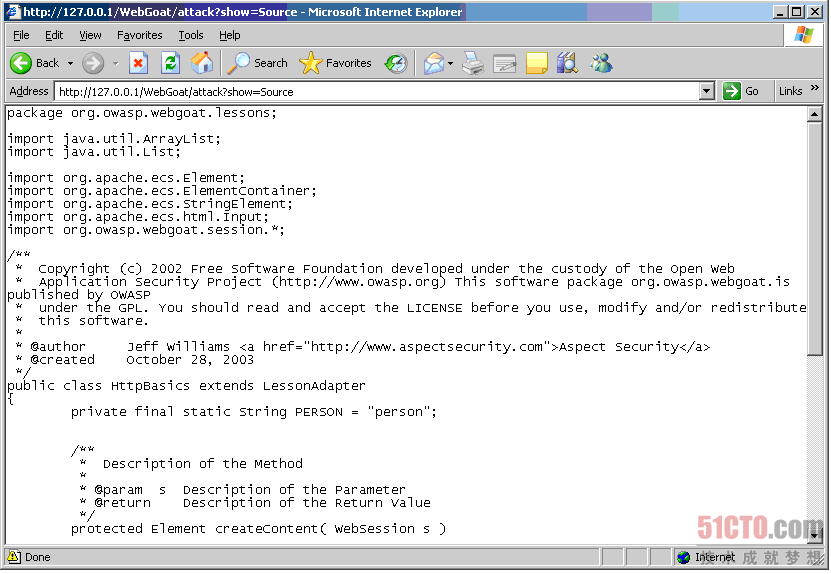Click the warning icon in status bar
The image size is (831, 574).
14,557
